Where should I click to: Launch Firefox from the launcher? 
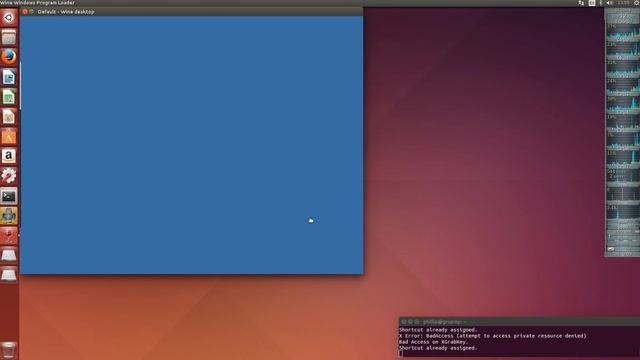click(x=9, y=57)
